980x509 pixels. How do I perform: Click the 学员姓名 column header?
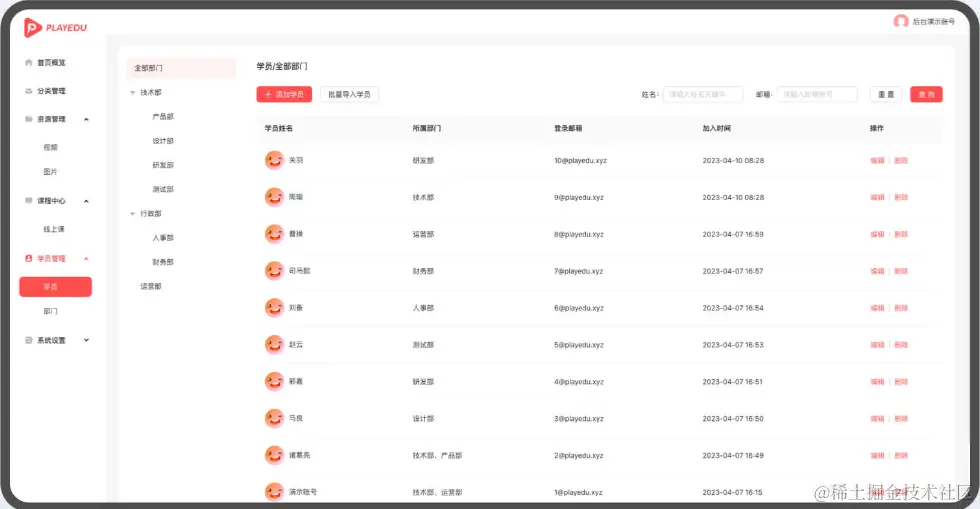(x=279, y=128)
